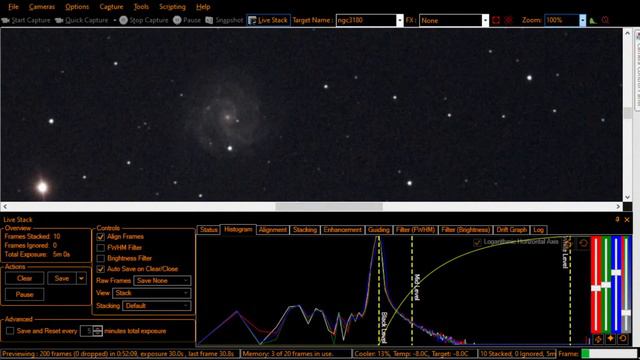Switch to the Drift Graph tab

point(512,230)
